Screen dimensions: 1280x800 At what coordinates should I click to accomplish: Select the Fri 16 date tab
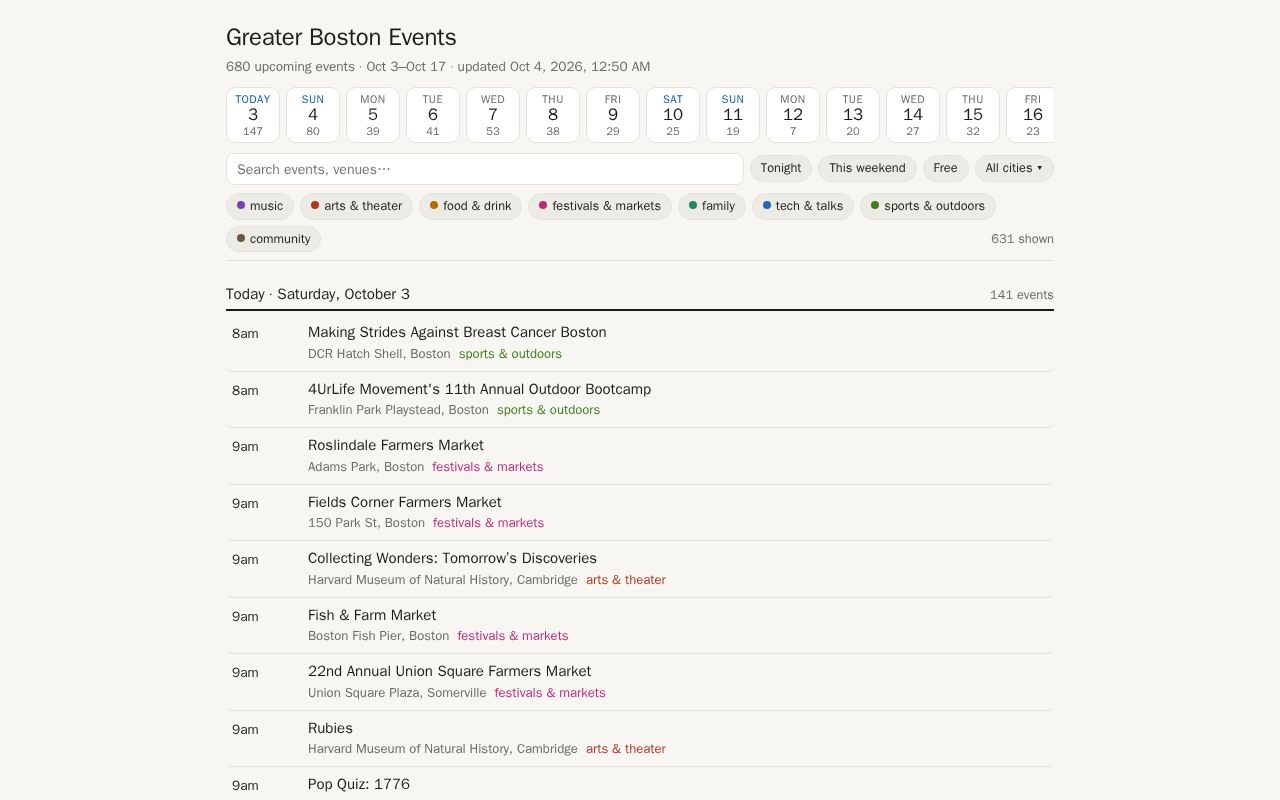[1030, 115]
